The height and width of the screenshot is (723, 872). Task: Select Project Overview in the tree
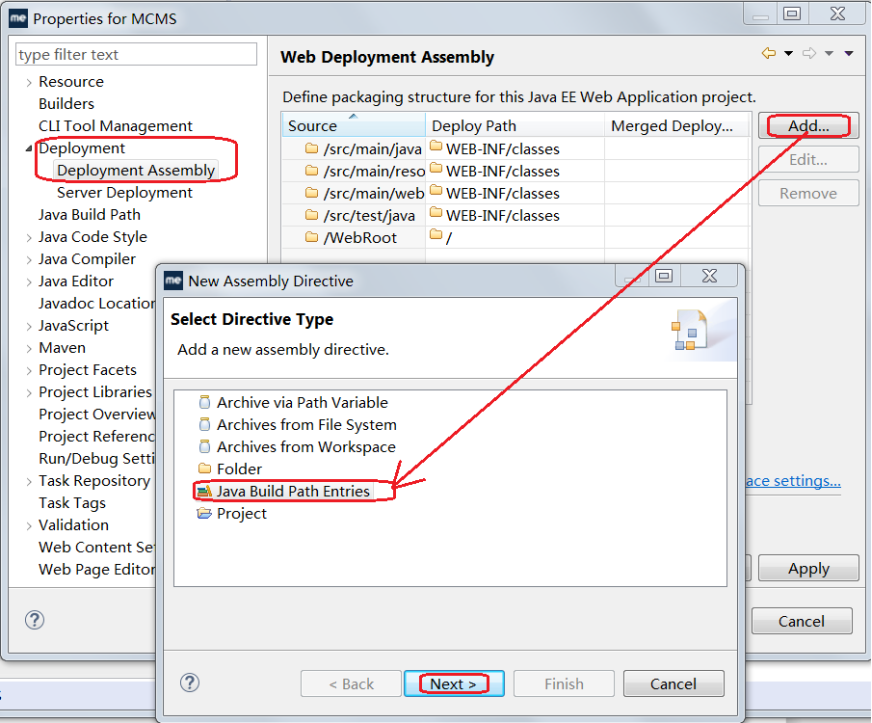pyautogui.click(x=97, y=414)
